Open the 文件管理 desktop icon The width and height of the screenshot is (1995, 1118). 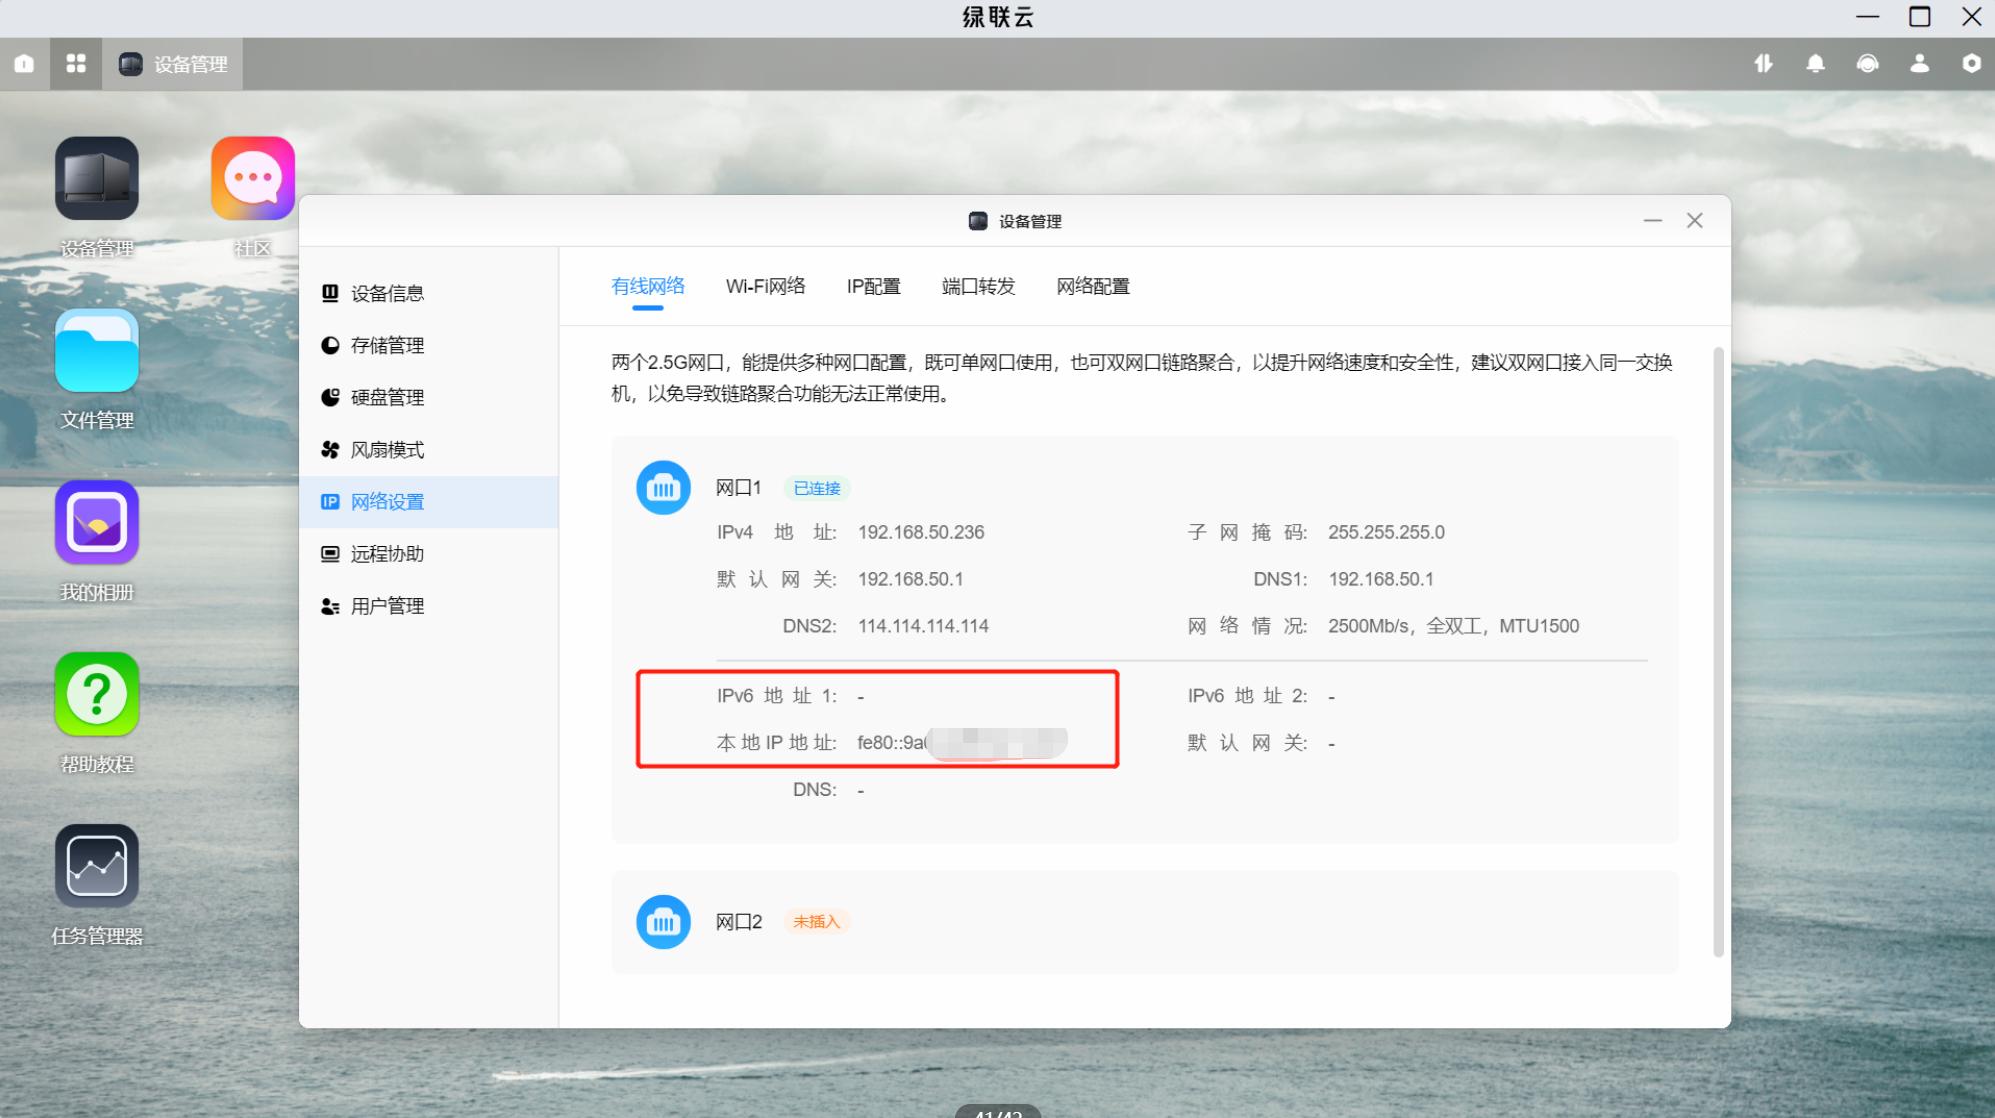point(96,350)
